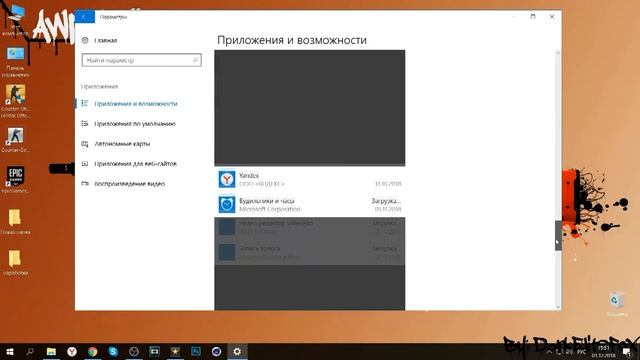The width and height of the screenshot is (640, 360).
Task: Select the Будильники и часы app entry
Action: pyautogui.click(x=310, y=204)
